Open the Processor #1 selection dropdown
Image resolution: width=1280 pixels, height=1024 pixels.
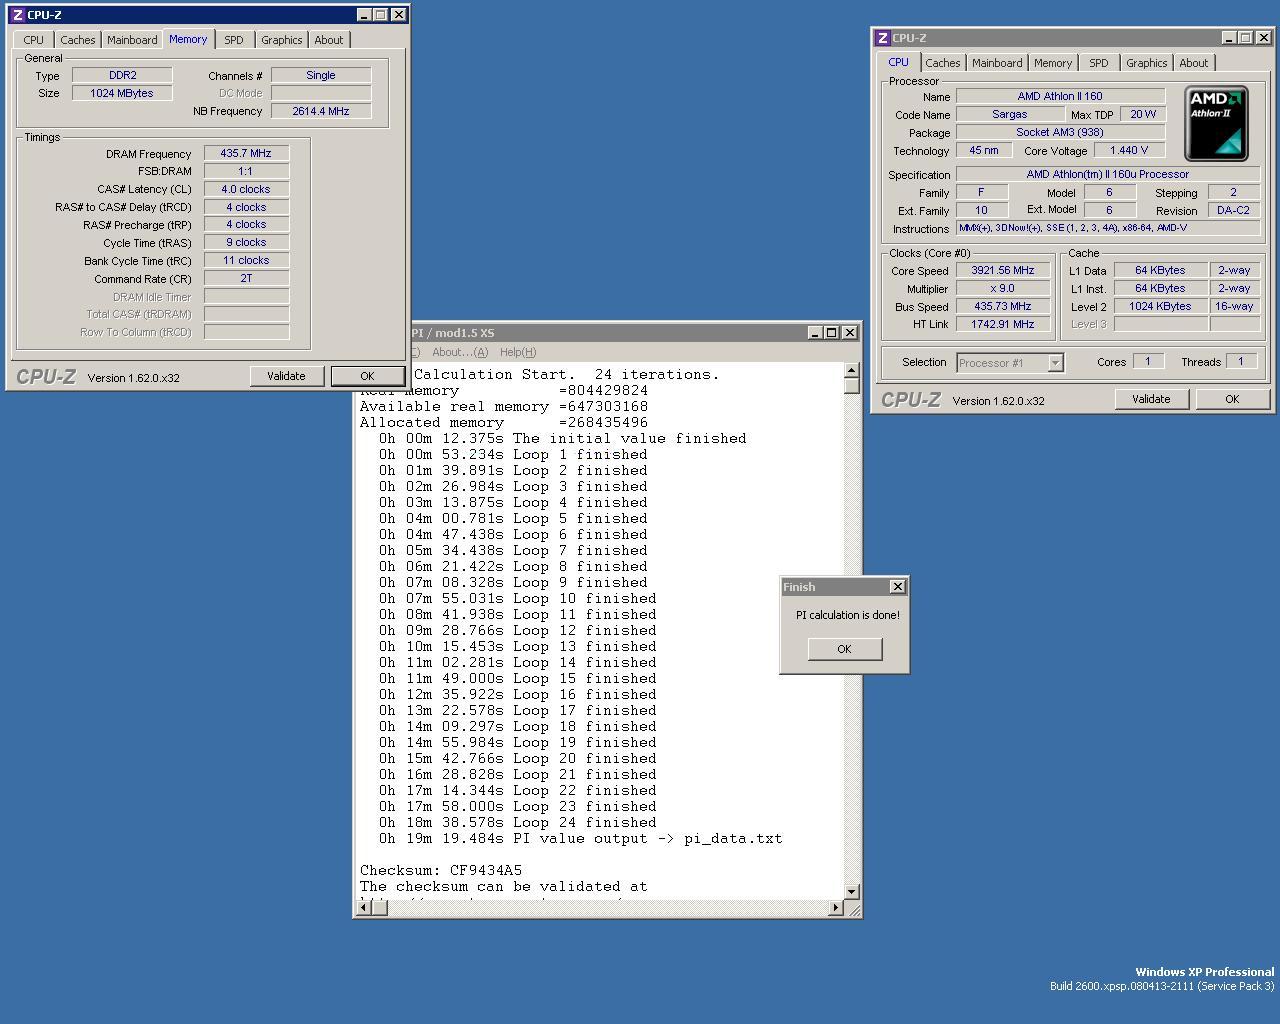click(1055, 363)
